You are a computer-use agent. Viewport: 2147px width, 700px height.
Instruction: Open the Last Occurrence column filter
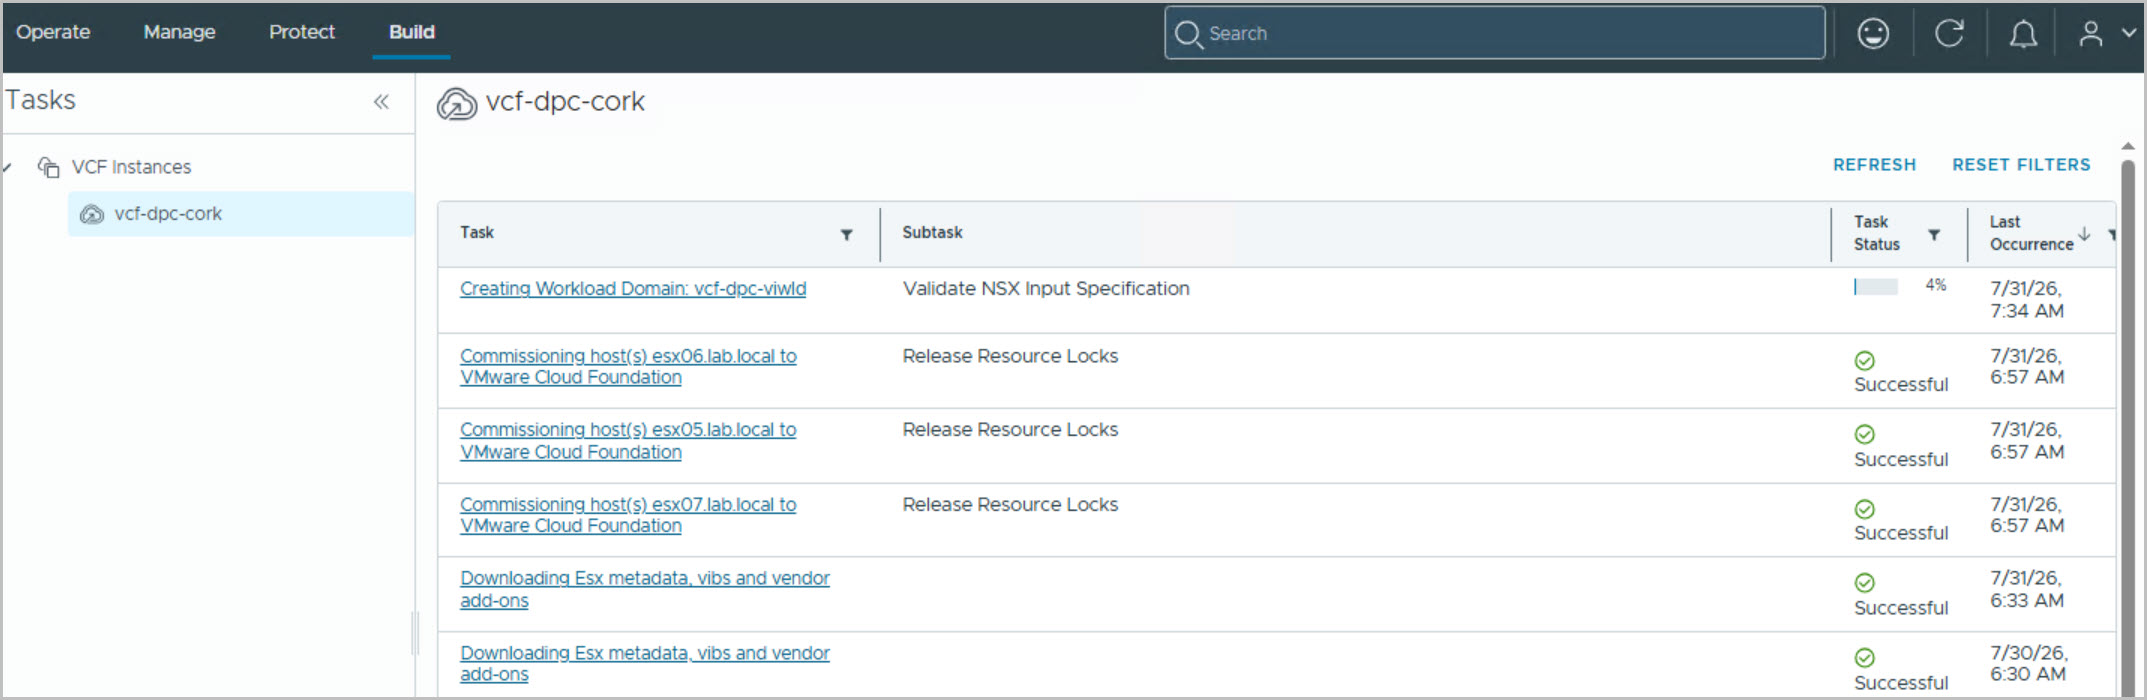tap(2111, 235)
